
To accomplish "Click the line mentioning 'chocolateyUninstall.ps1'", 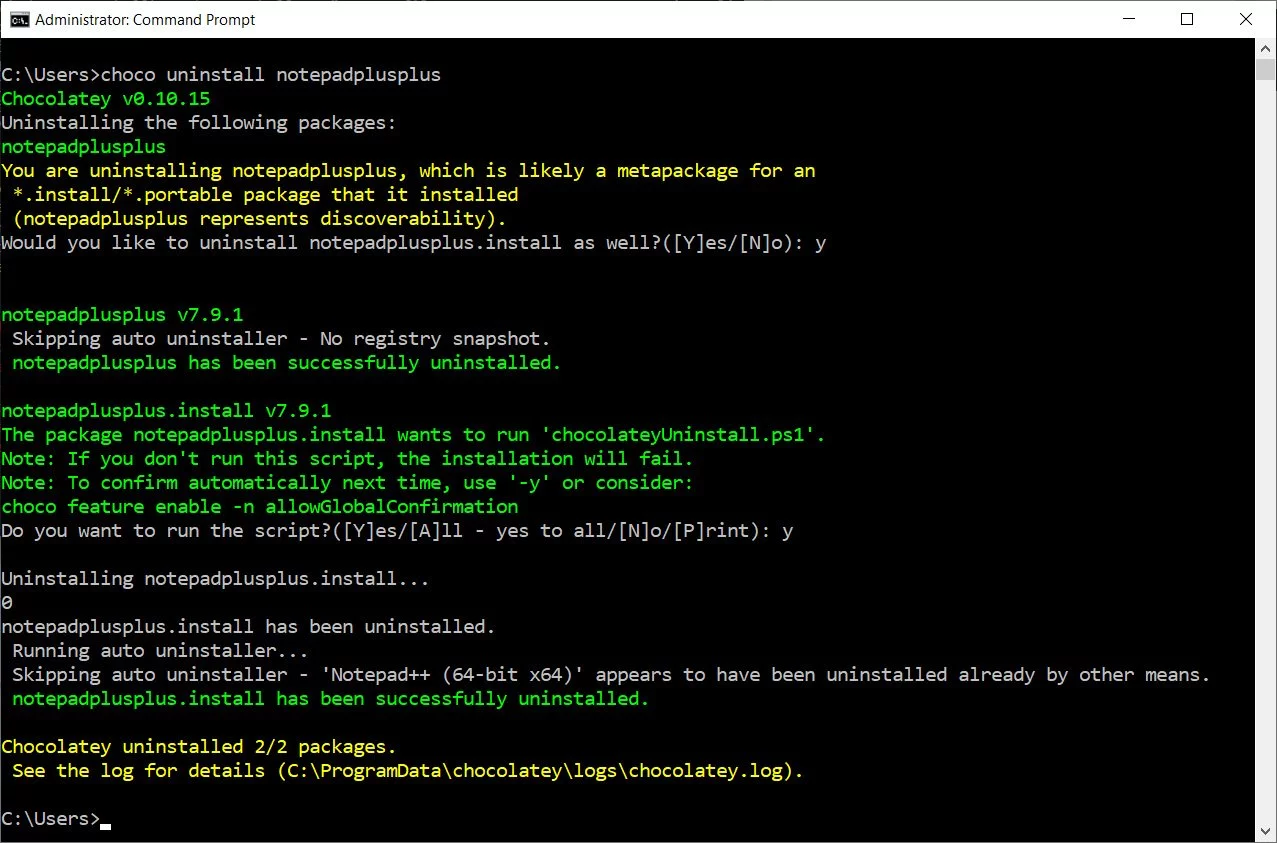I will pos(413,435).
